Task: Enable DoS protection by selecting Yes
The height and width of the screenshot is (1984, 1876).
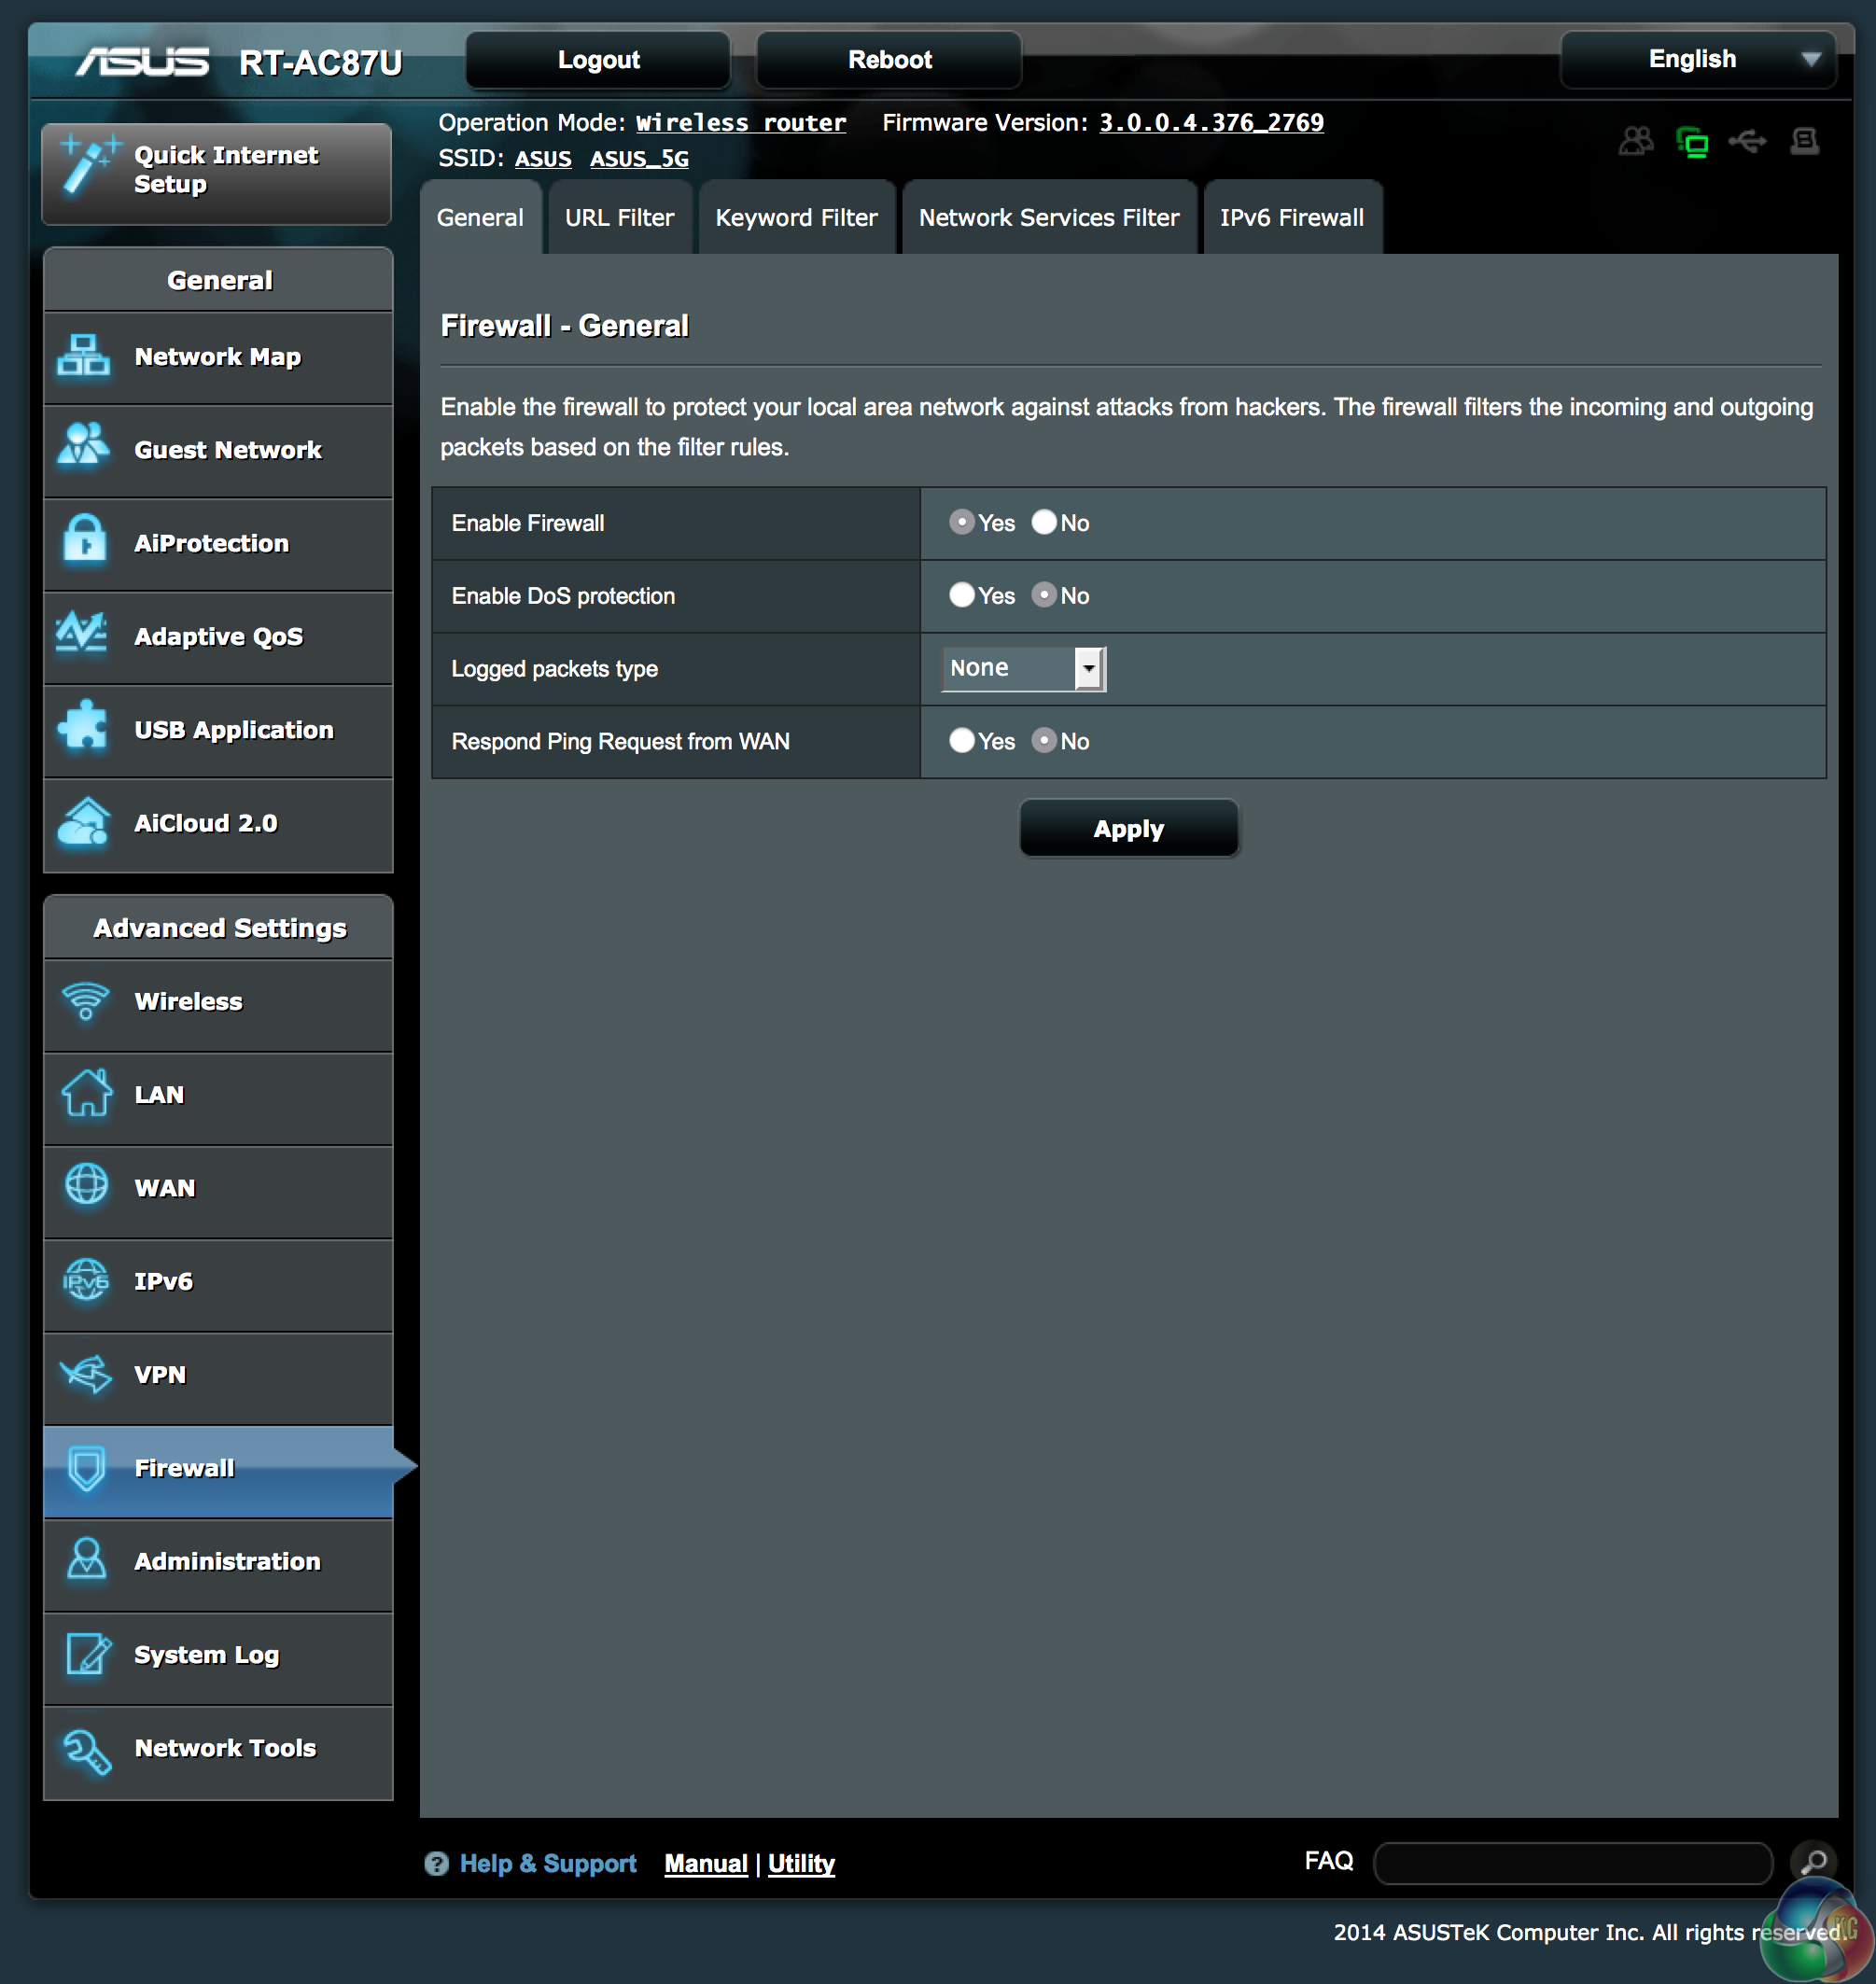Action: pos(961,595)
